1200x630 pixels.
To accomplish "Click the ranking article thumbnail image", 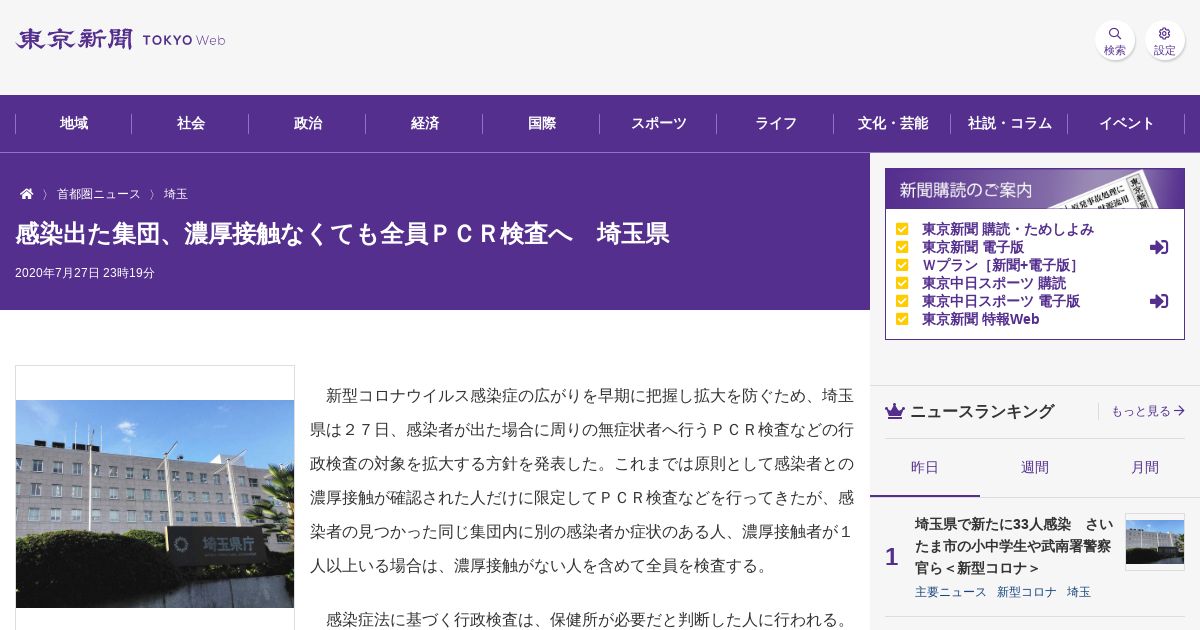I will point(1155,542).
